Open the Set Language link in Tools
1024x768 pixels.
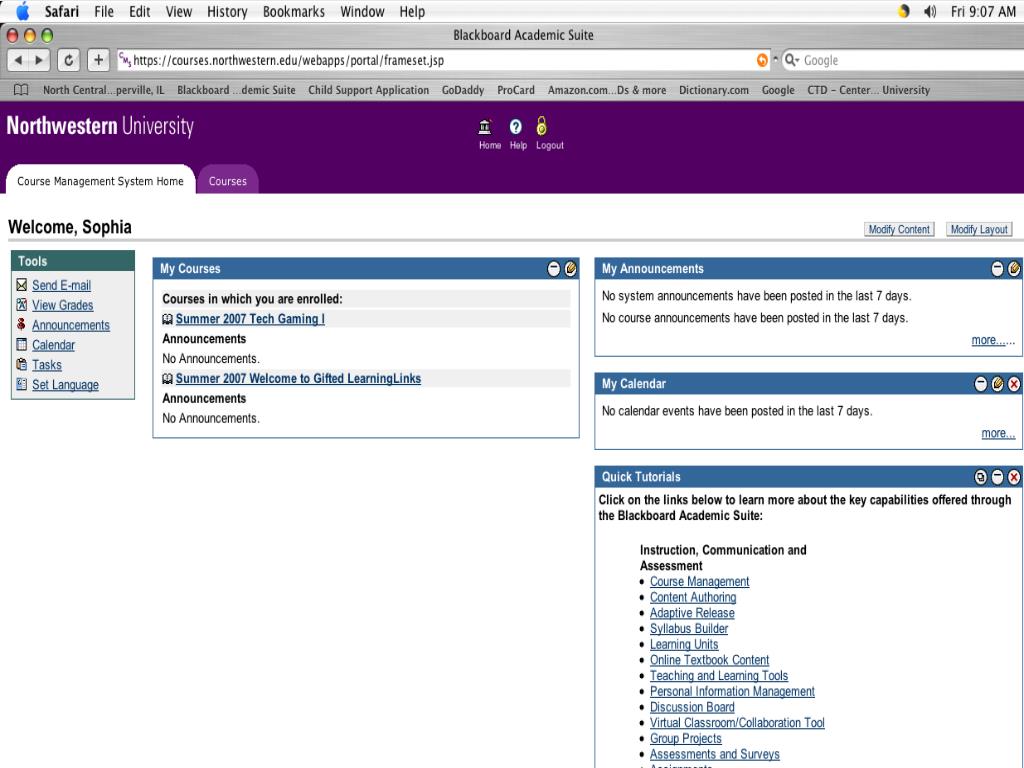tap(65, 385)
